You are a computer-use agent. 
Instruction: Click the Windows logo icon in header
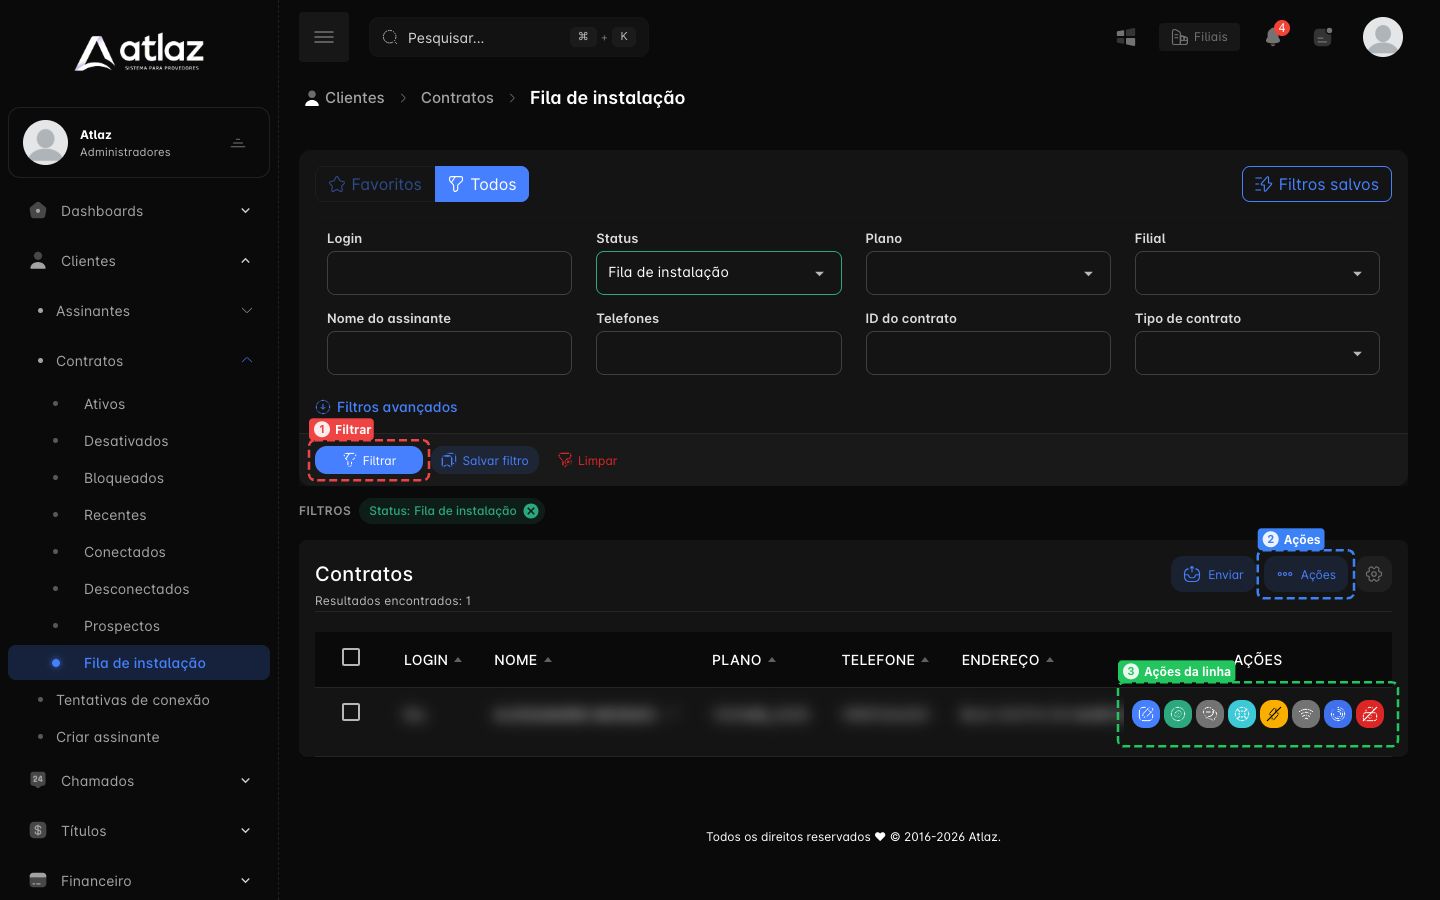[1126, 37]
